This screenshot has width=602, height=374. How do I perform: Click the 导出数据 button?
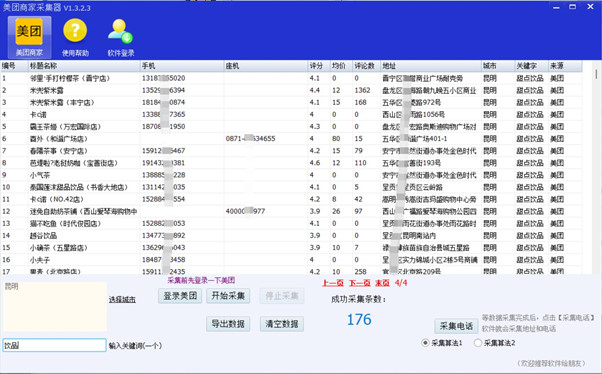(x=228, y=324)
